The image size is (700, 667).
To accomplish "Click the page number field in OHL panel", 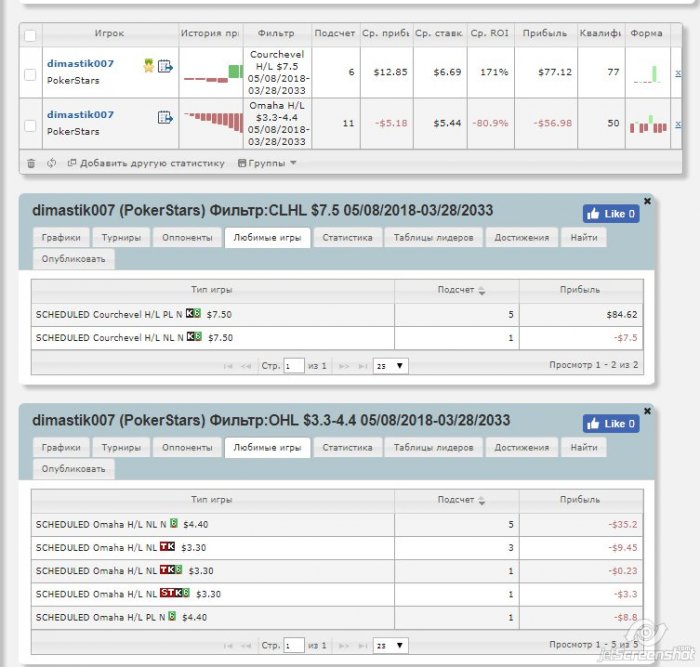I will click(x=294, y=647).
